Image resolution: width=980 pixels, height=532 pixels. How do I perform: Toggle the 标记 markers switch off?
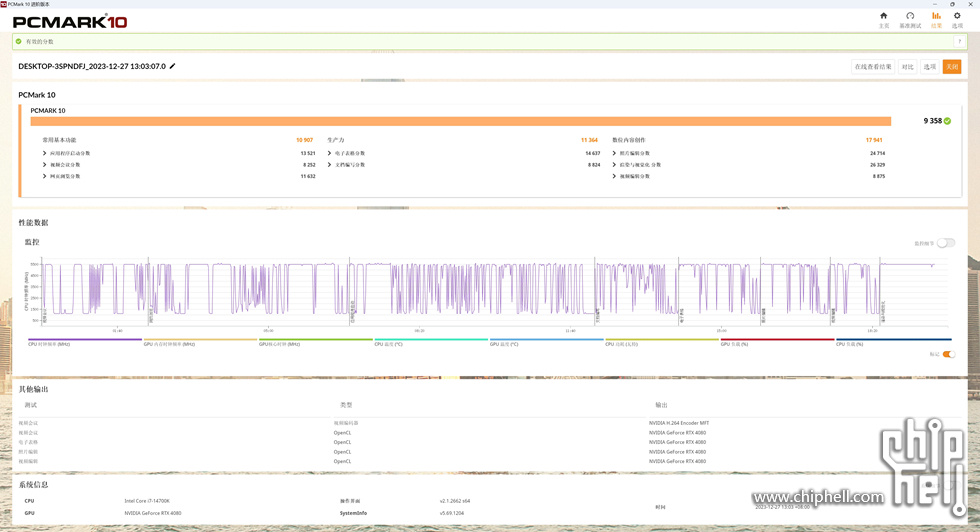[x=949, y=354]
